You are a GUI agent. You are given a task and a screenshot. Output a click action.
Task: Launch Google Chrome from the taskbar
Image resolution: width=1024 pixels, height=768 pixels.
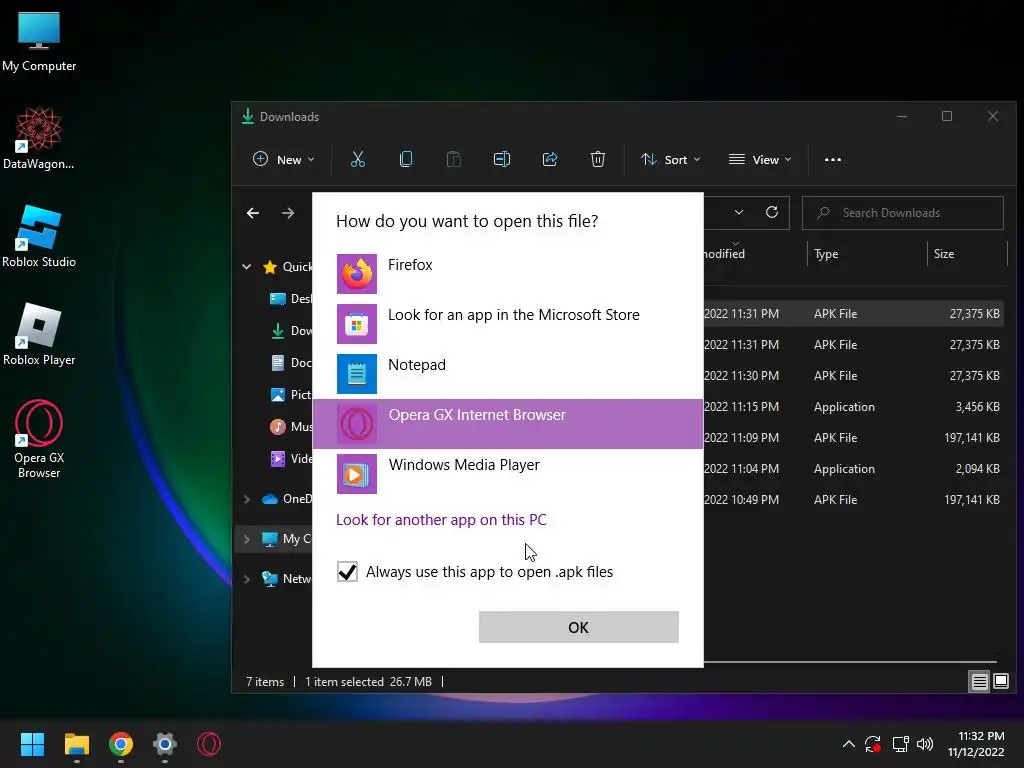click(121, 744)
